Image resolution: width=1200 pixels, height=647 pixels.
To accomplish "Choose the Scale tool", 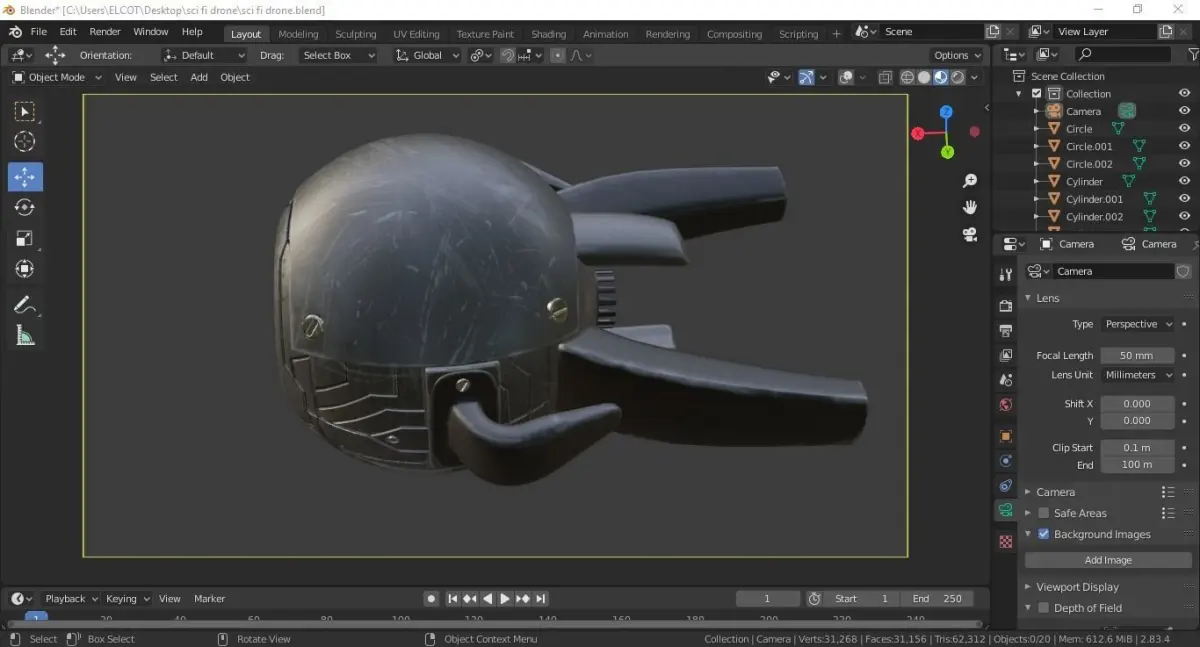I will coord(25,239).
